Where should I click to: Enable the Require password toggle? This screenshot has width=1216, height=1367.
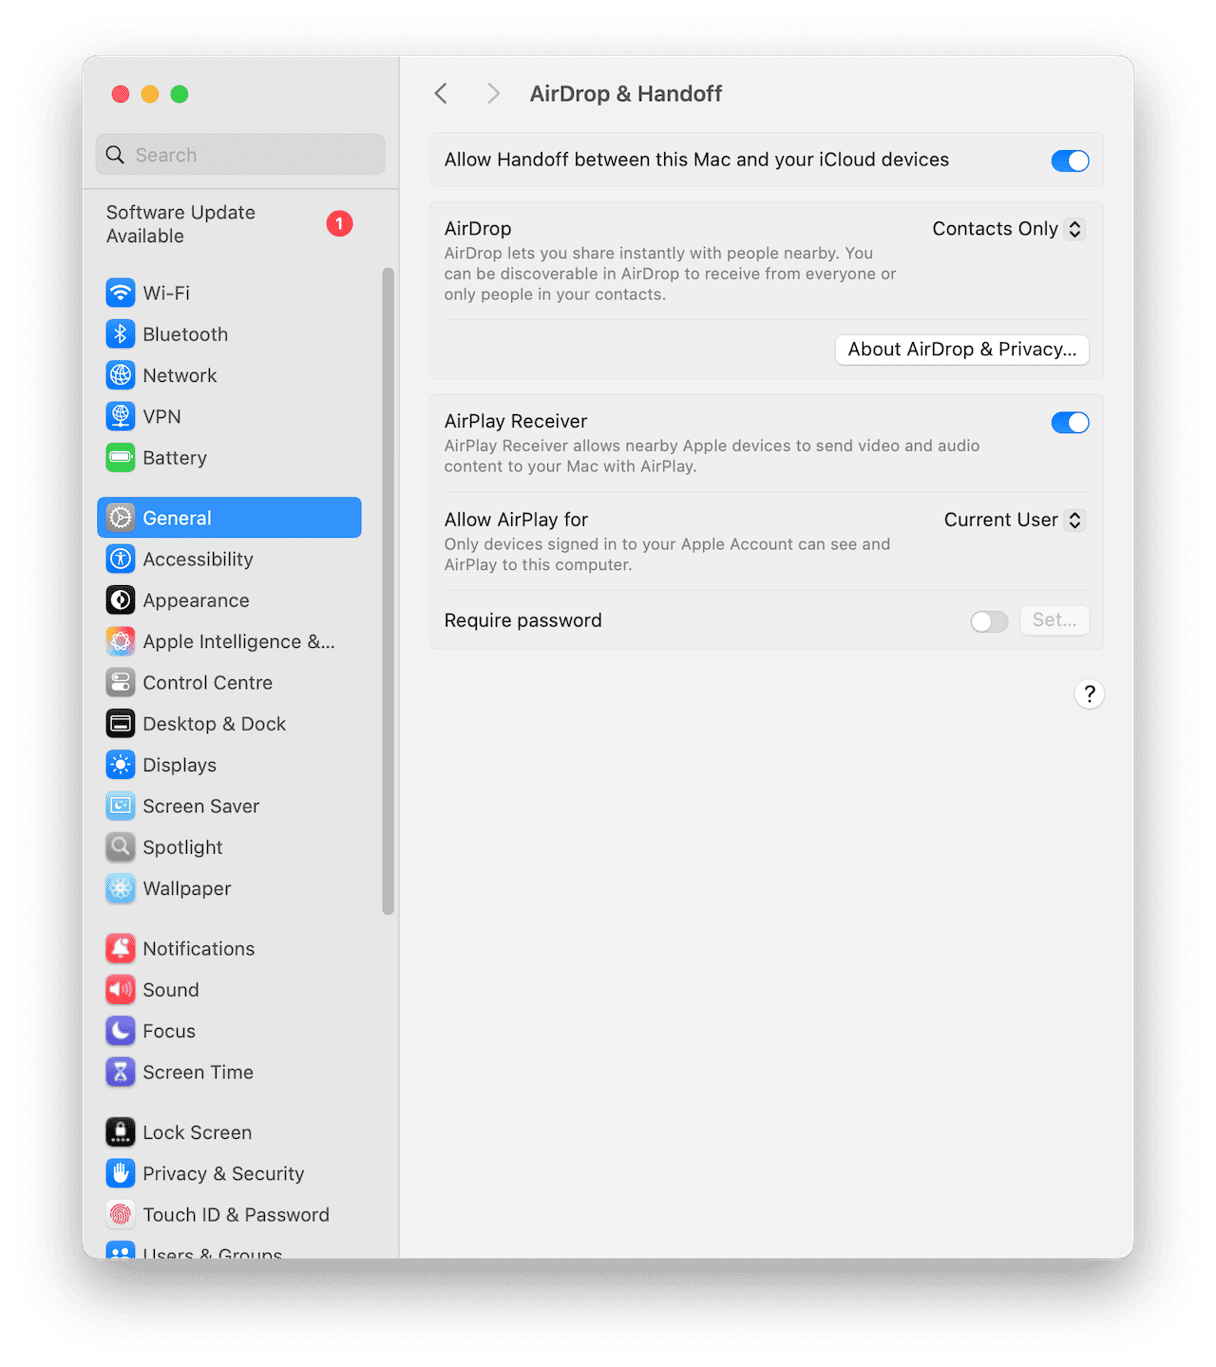988,622
